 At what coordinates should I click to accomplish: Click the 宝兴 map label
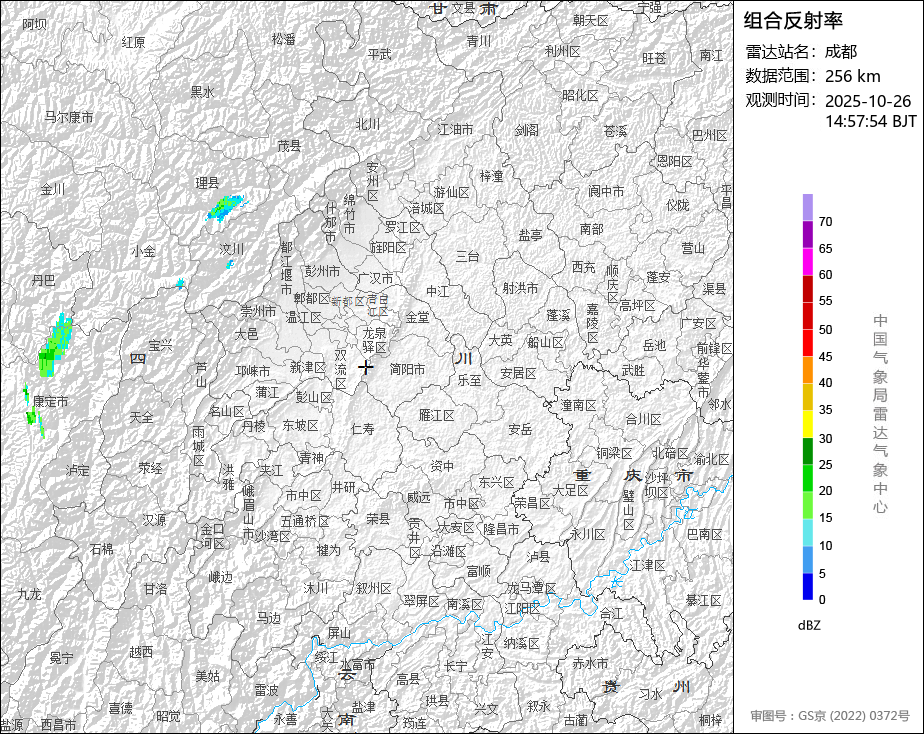(x=160, y=346)
